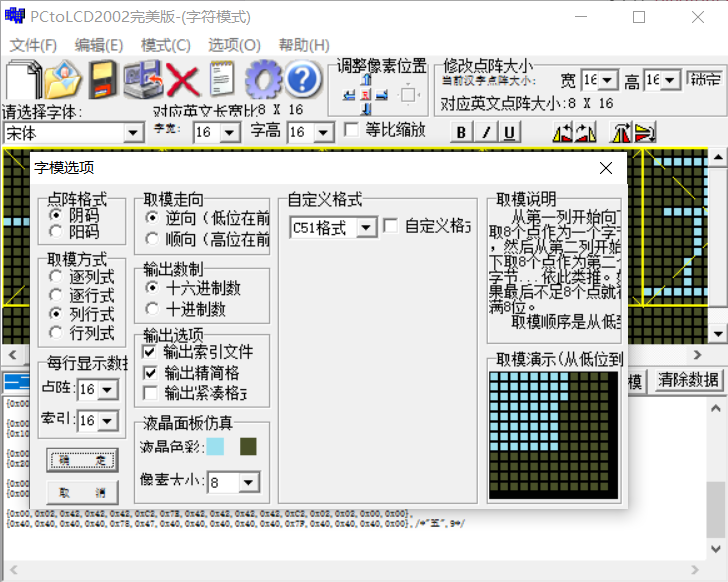Viewport: 728px width, 582px height.
Task: Click the horizontal mirror flip icon
Action: [621, 132]
